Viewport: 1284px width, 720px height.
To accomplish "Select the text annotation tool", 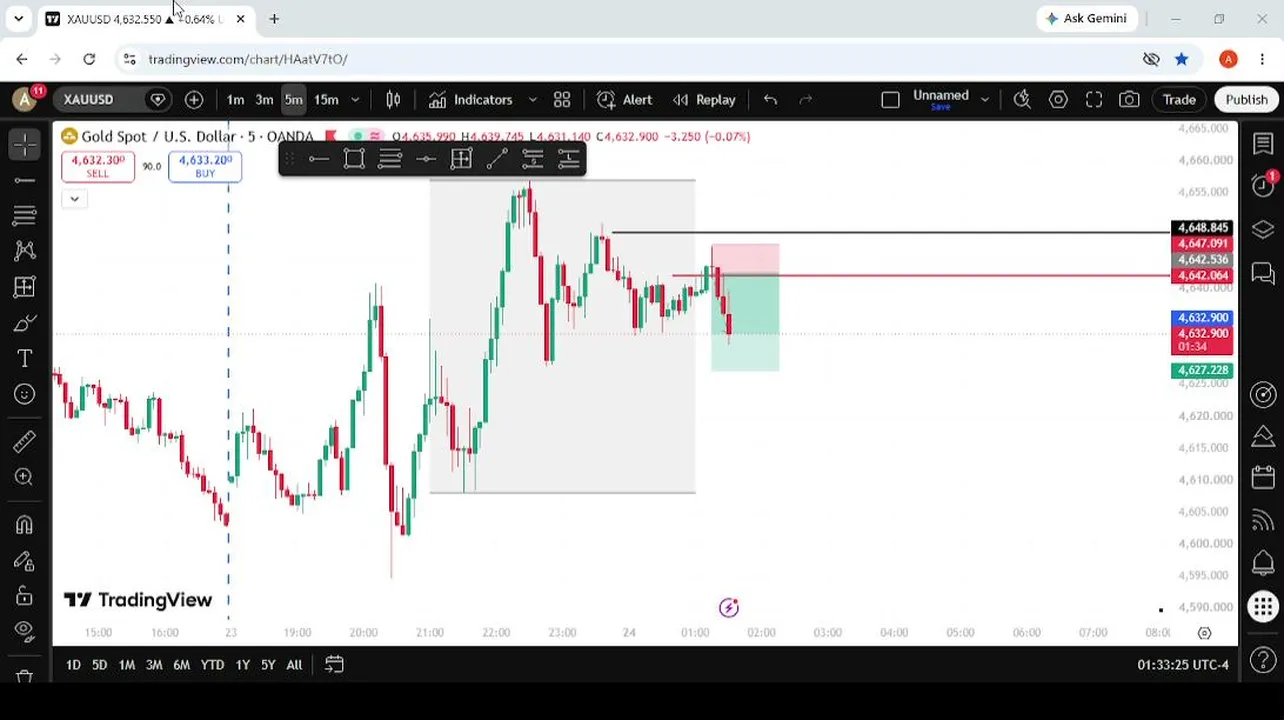I will (x=25, y=358).
